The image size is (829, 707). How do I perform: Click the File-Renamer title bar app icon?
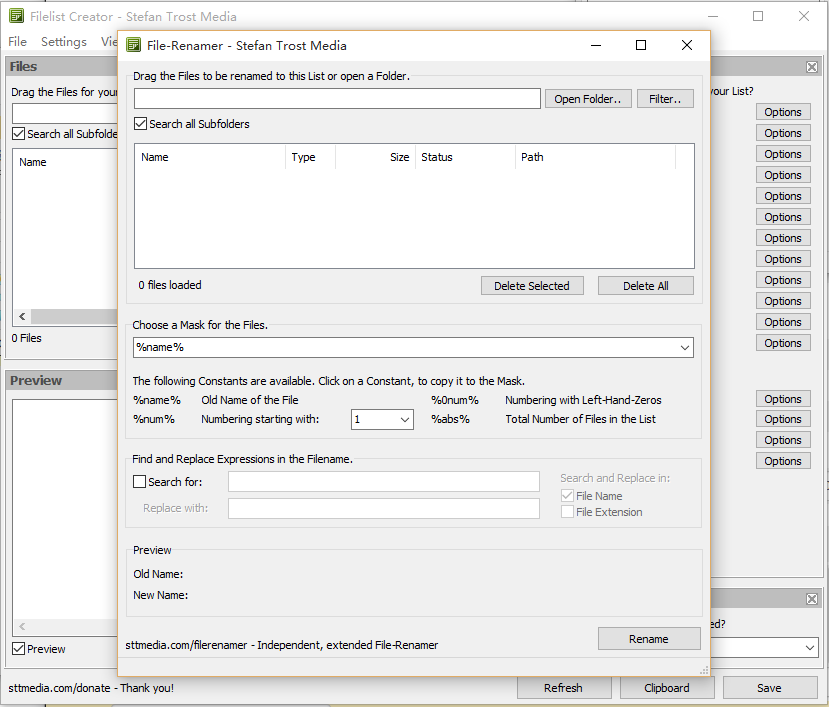(132, 45)
